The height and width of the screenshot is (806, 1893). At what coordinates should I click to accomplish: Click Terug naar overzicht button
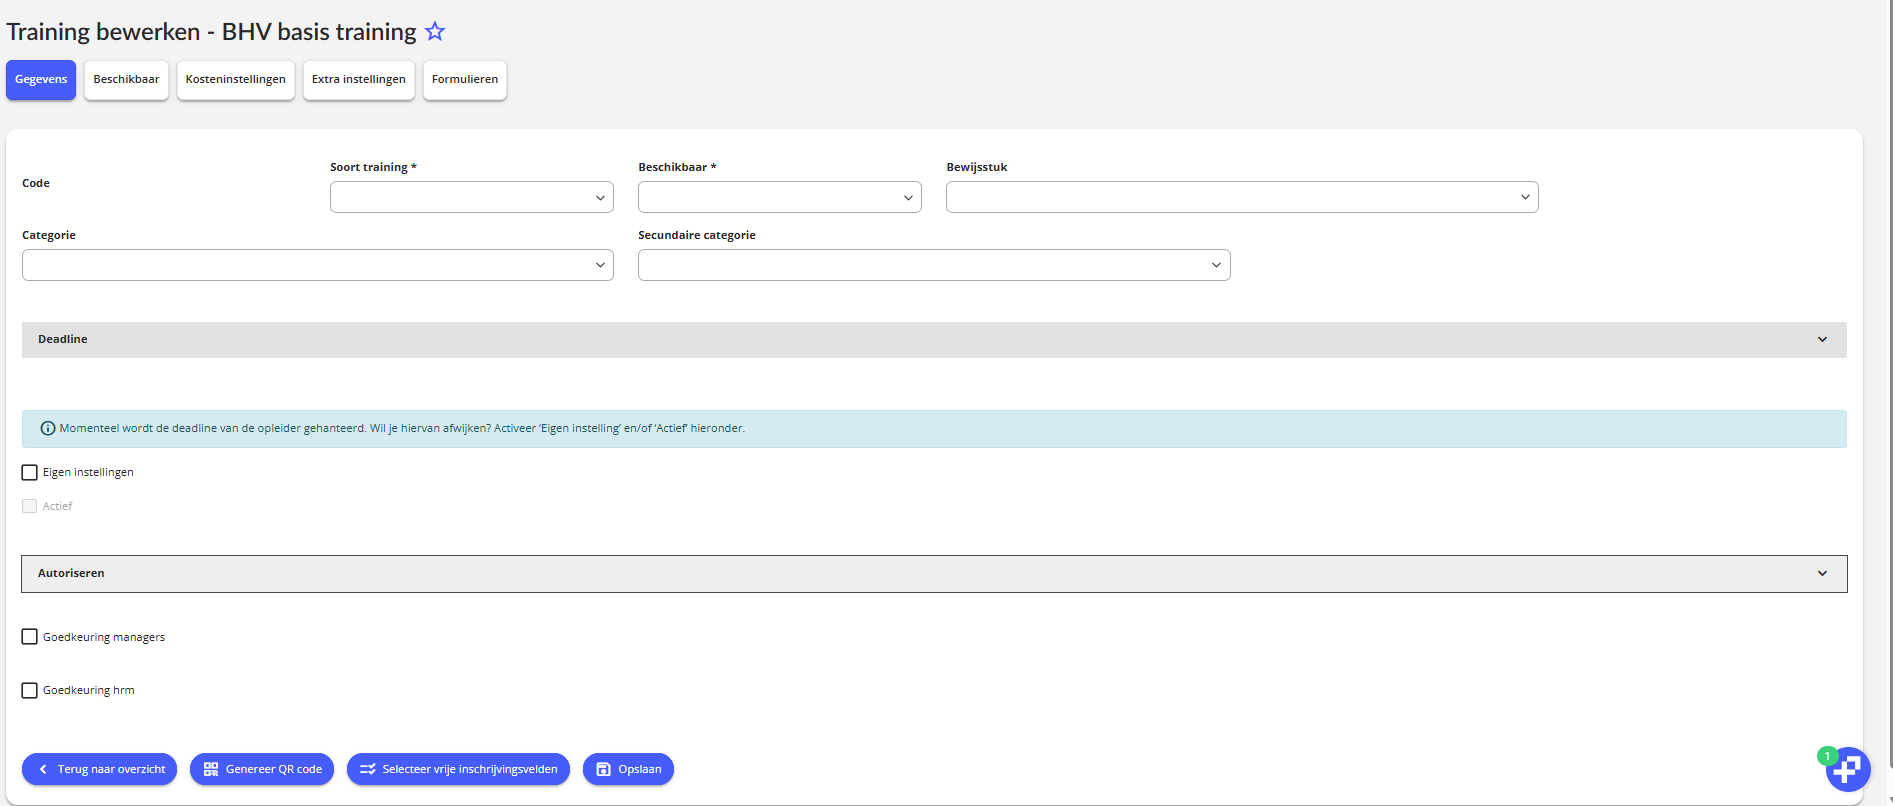coord(100,769)
